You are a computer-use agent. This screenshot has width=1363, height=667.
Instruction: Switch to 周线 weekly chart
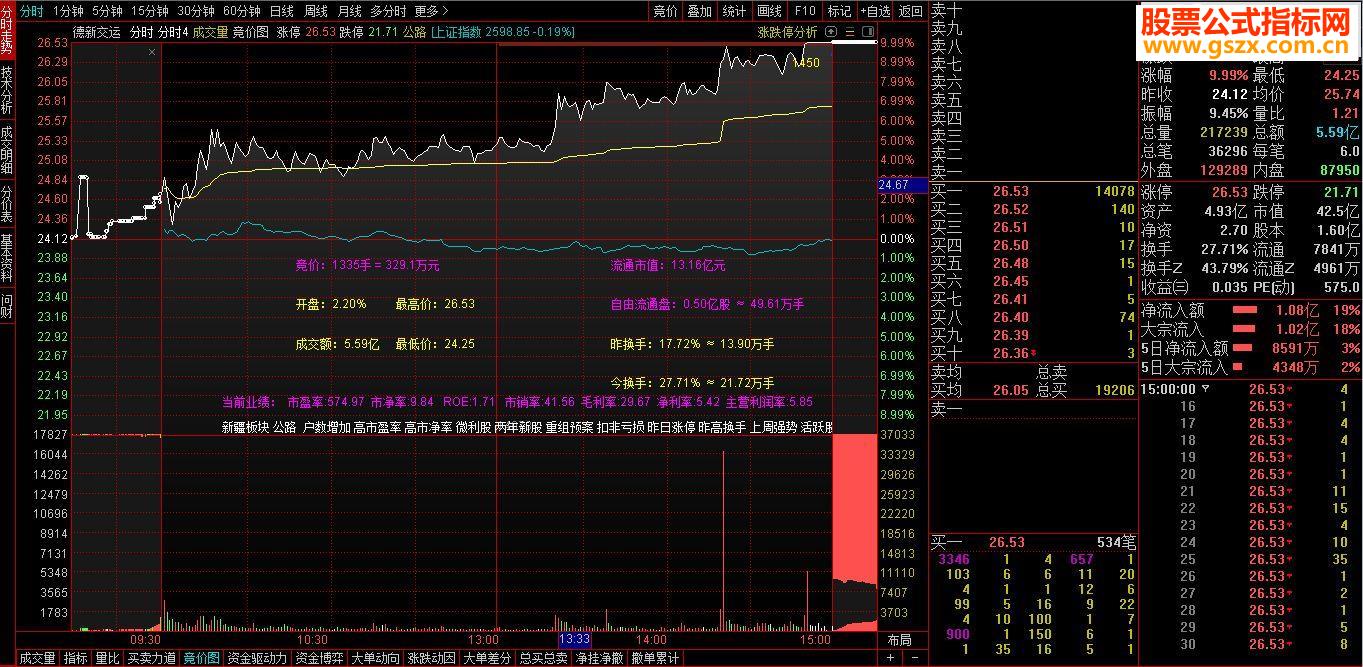pyautogui.click(x=316, y=11)
